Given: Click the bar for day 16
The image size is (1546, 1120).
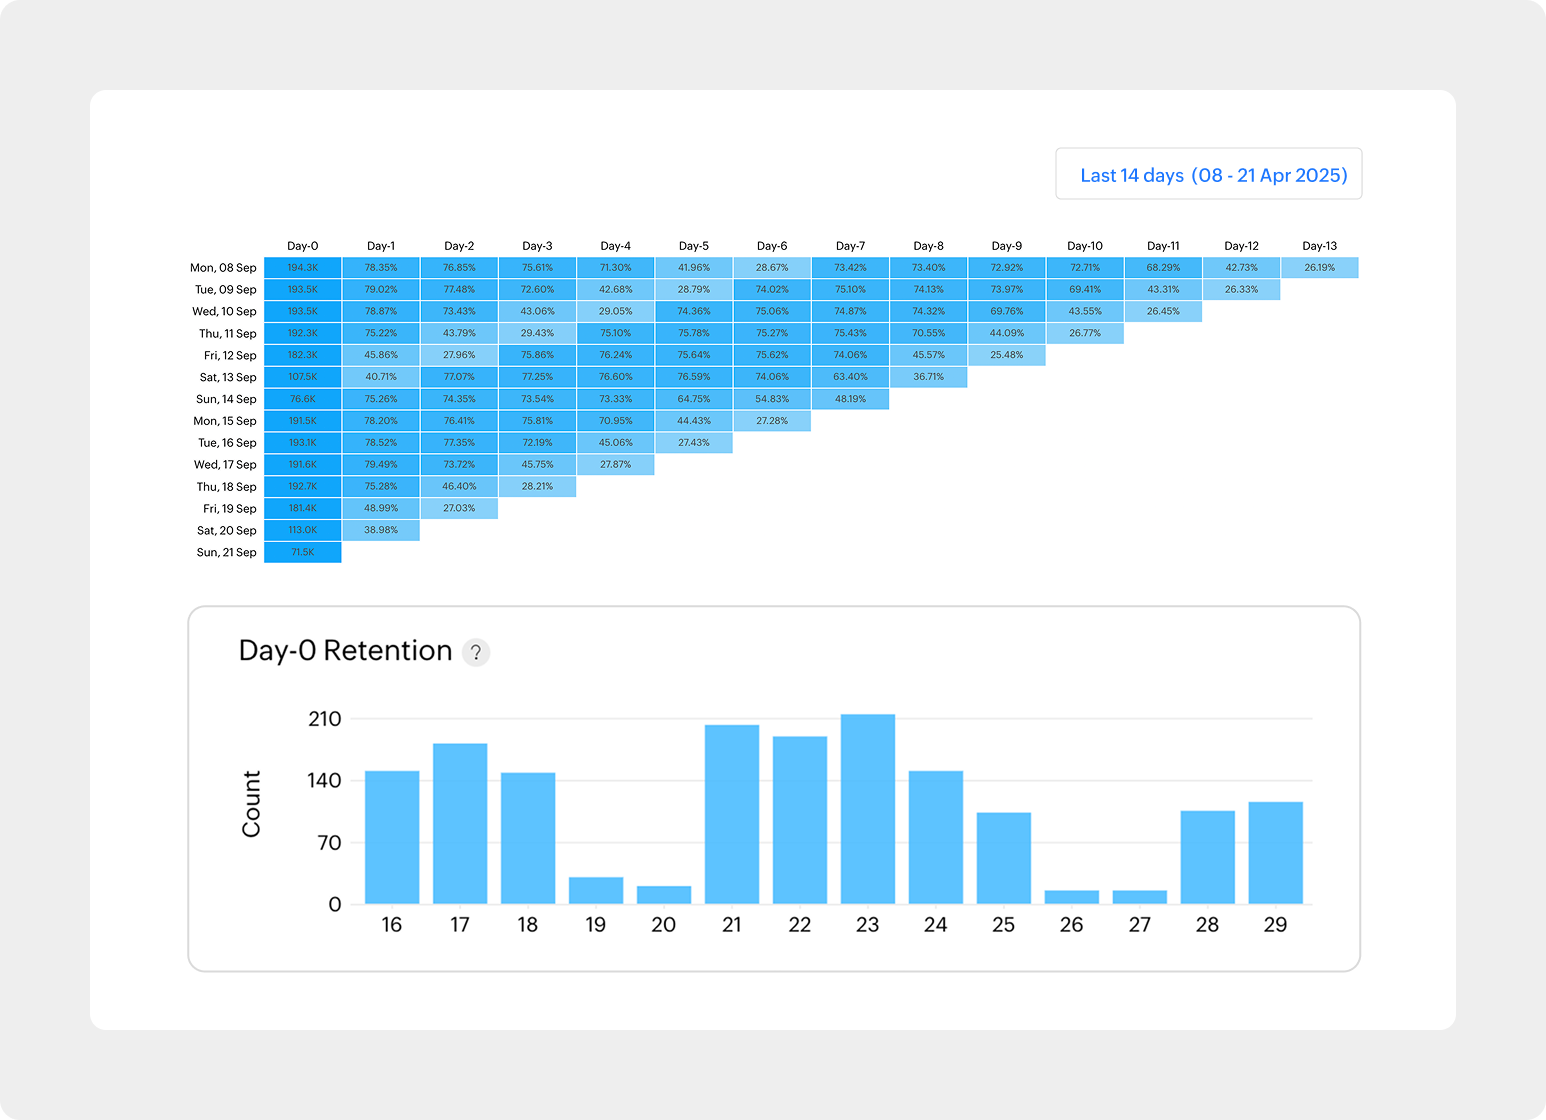Looking at the screenshot, I should [392, 837].
